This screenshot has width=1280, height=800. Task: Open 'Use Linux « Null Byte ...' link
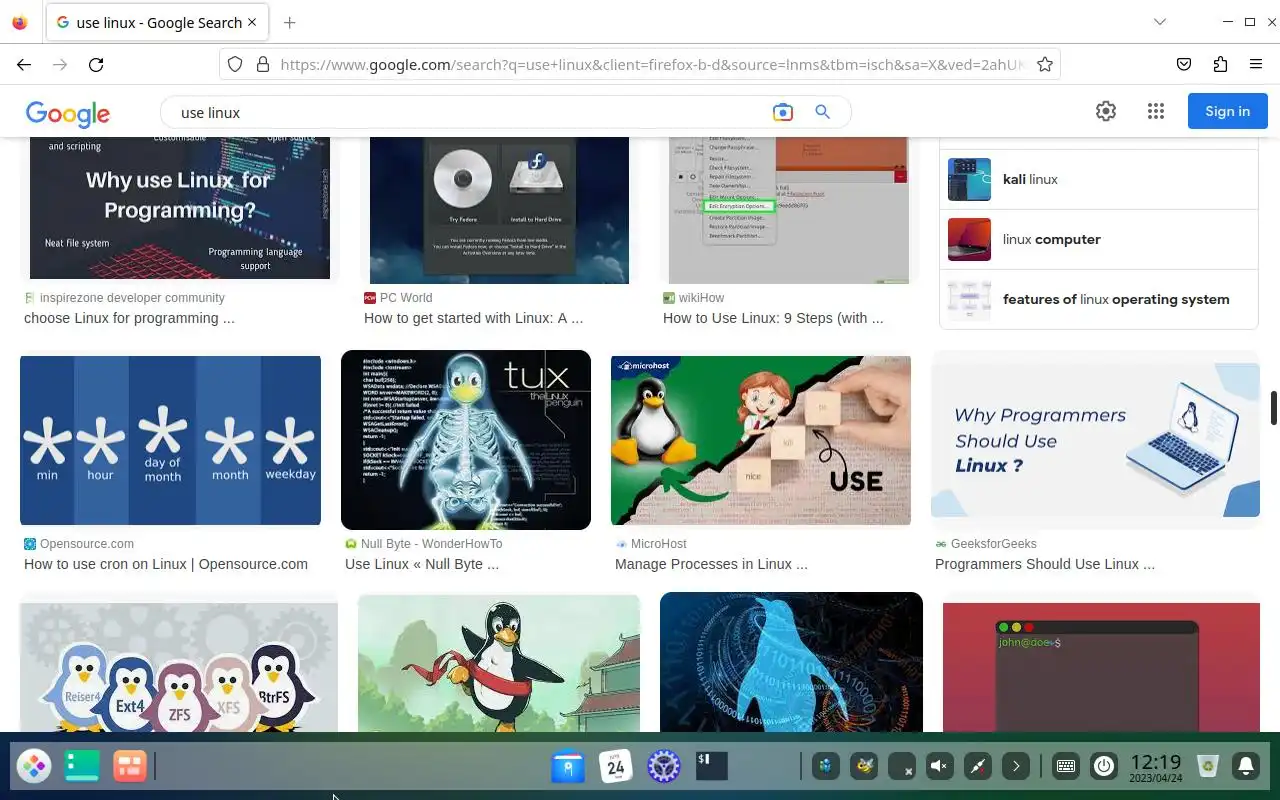(x=422, y=564)
